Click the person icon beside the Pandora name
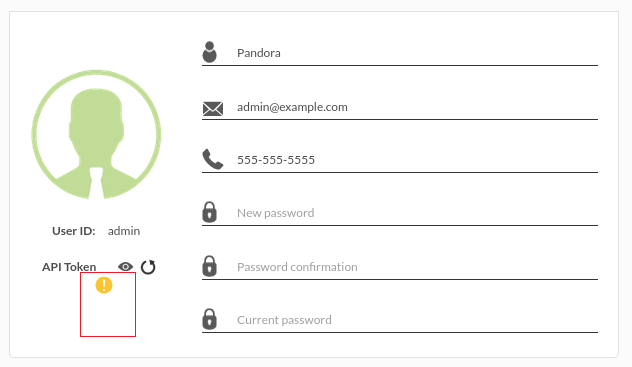This screenshot has height=367, width=632. coord(209,52)
